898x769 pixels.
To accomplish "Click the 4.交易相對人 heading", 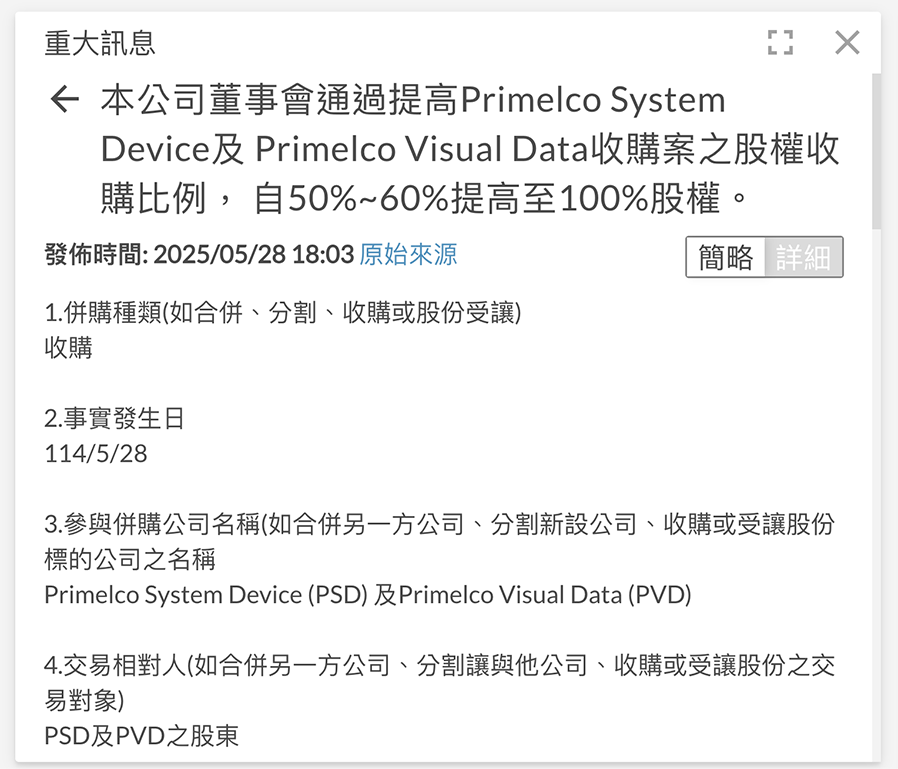I will click(x=440, y=665).
